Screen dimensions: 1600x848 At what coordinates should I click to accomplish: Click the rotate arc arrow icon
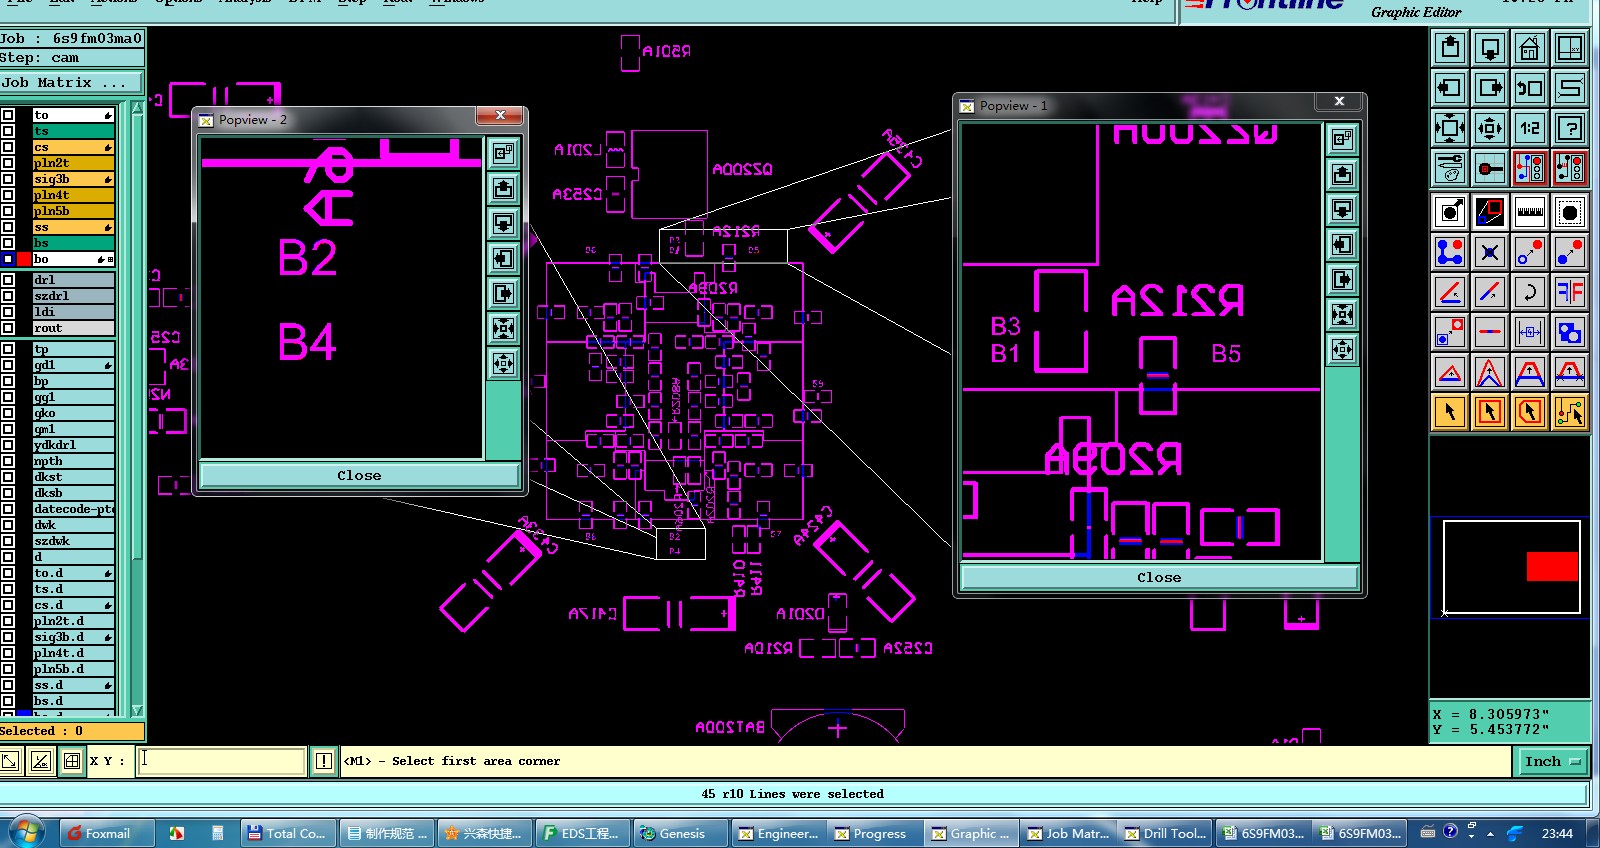pyautogui.click(x=1530, y=292)
